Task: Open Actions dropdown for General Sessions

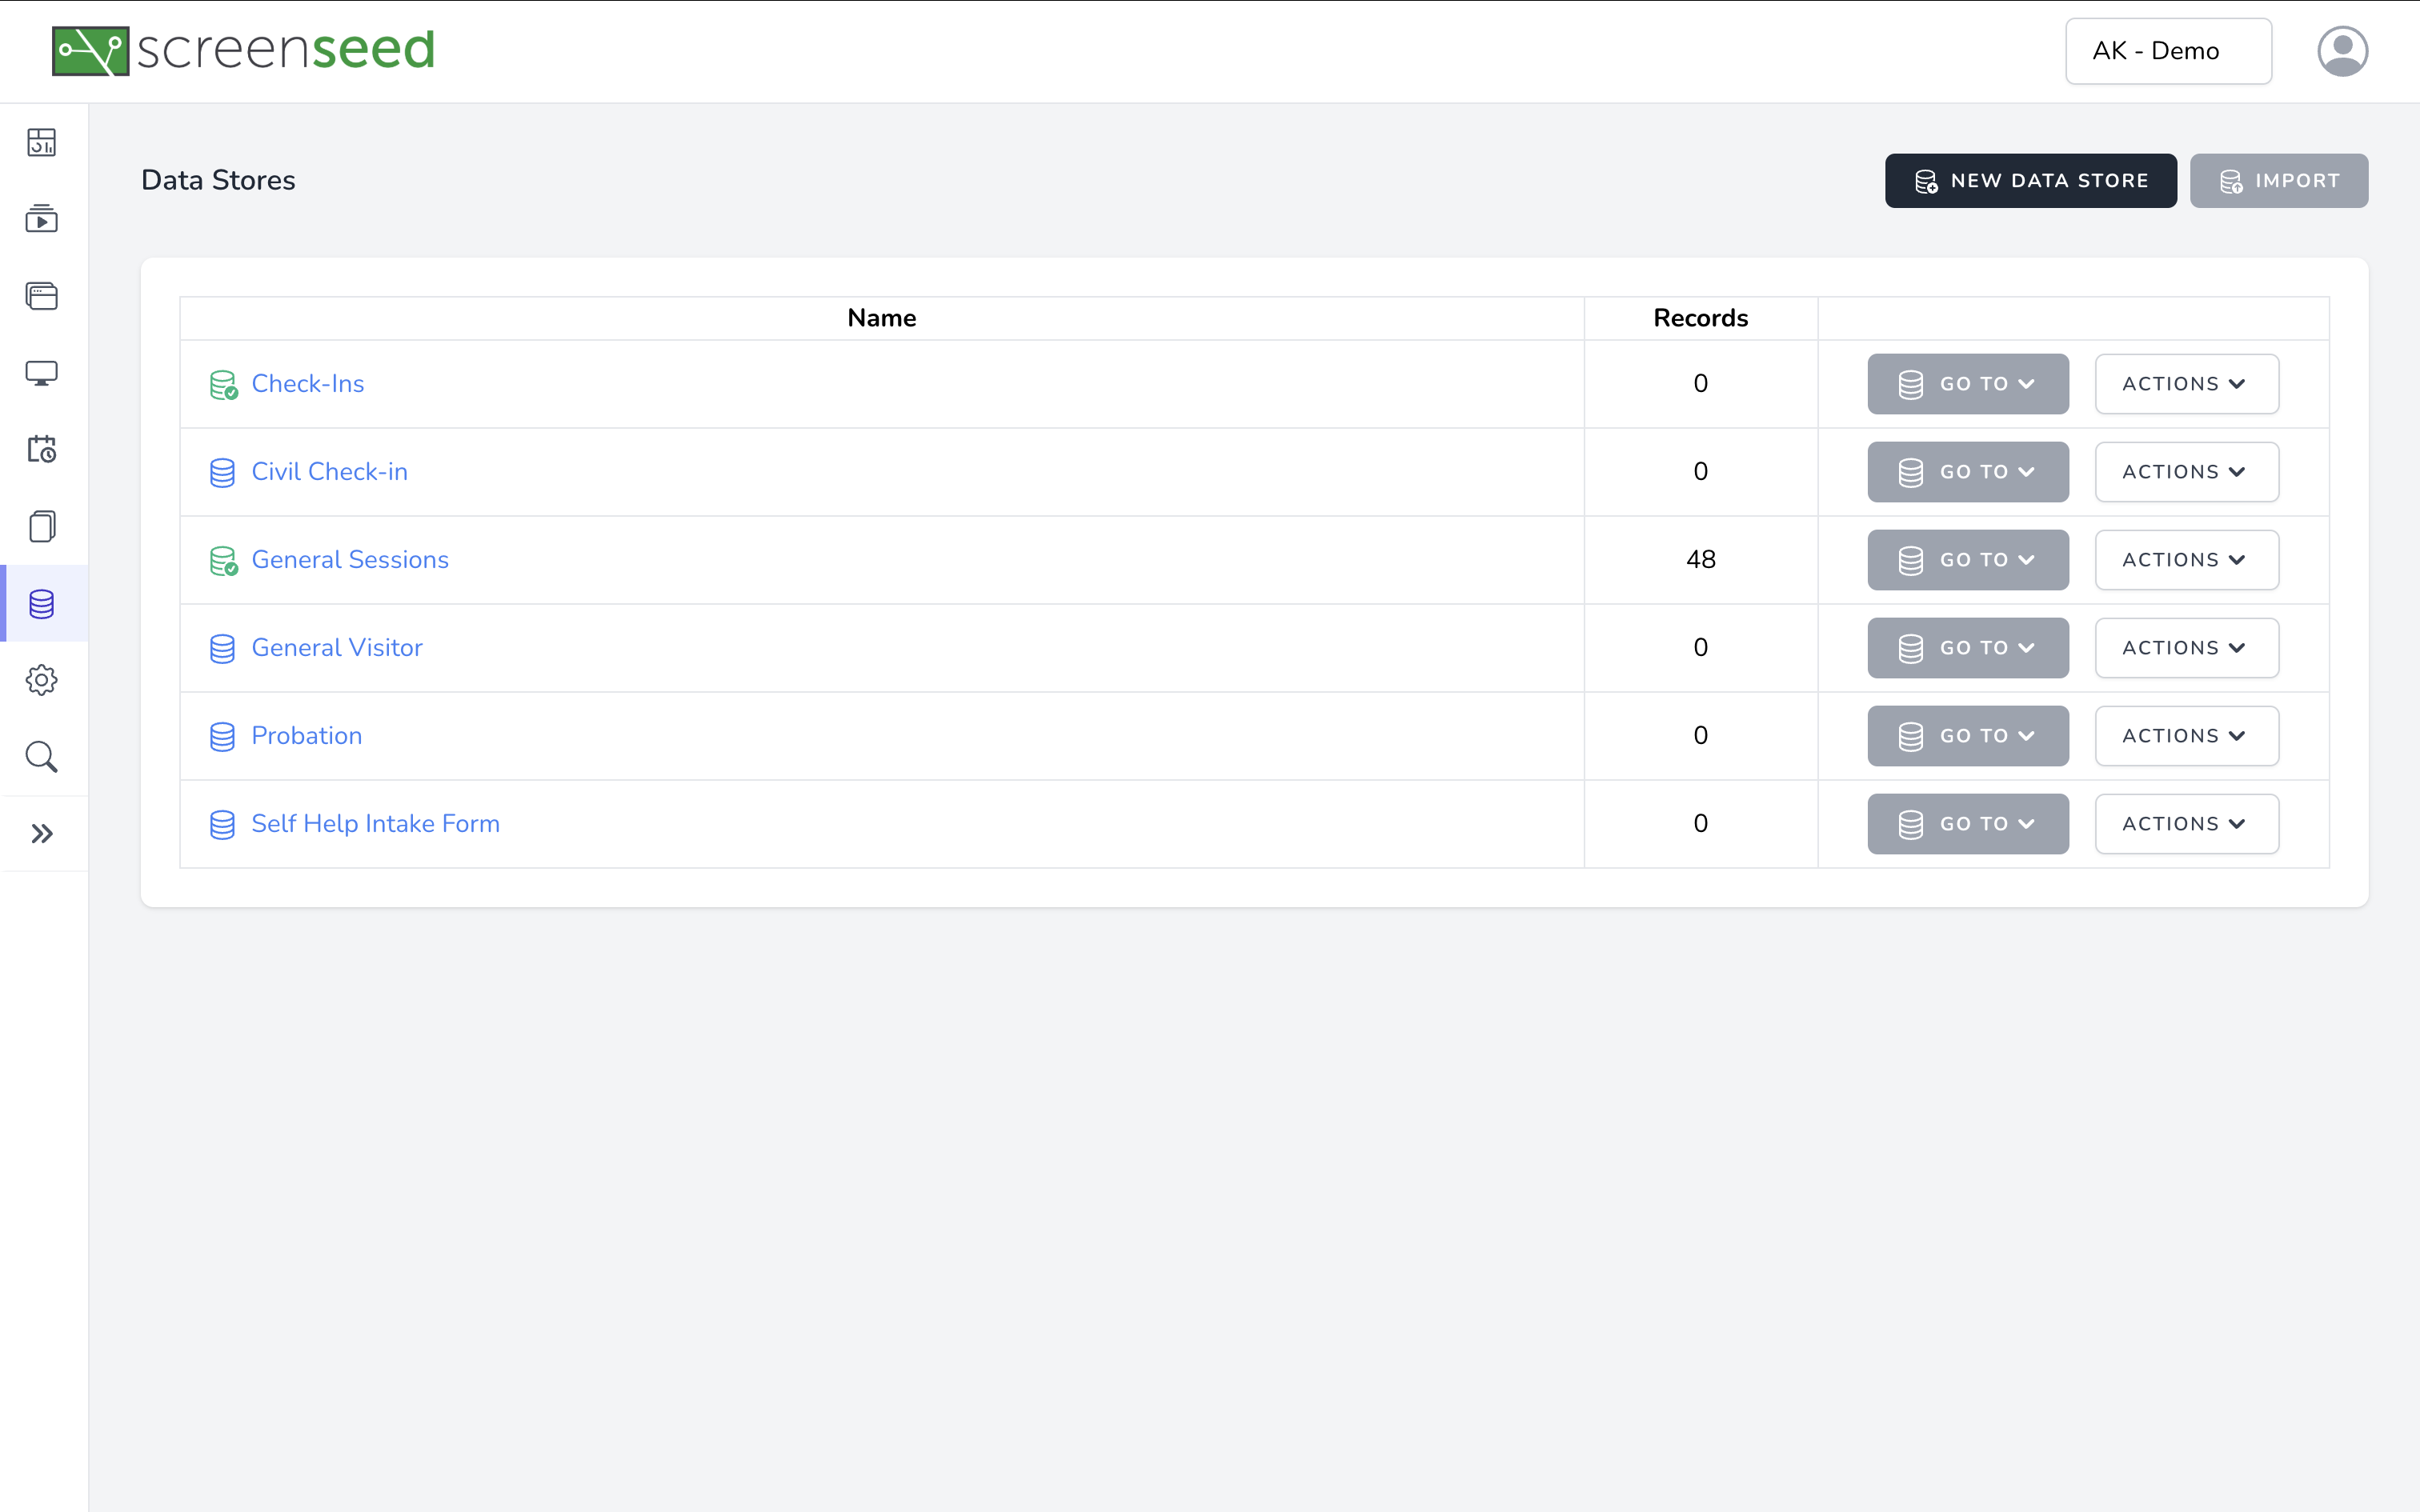Action: coord(2185,560)
